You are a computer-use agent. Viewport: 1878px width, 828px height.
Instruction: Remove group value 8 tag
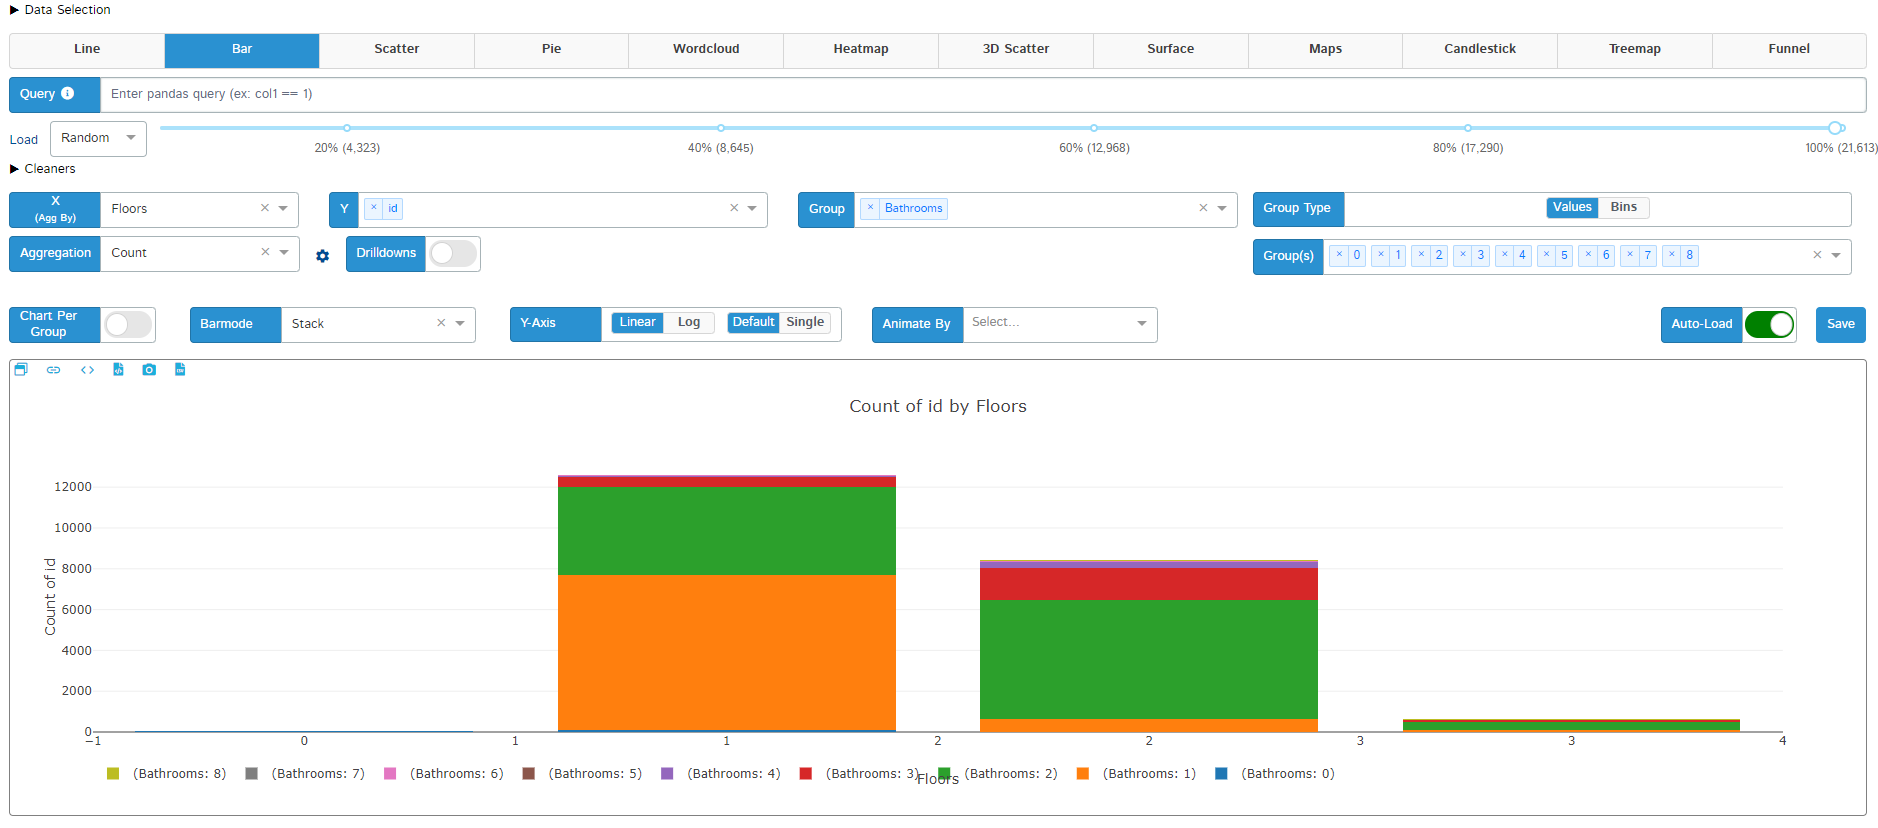tap(1671, 255)
